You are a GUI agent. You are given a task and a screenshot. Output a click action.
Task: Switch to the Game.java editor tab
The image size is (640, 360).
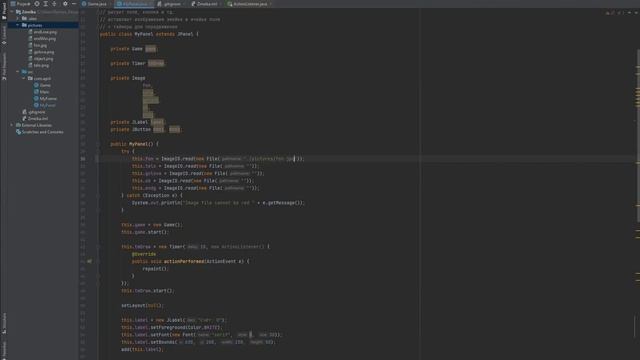point(95,4)
